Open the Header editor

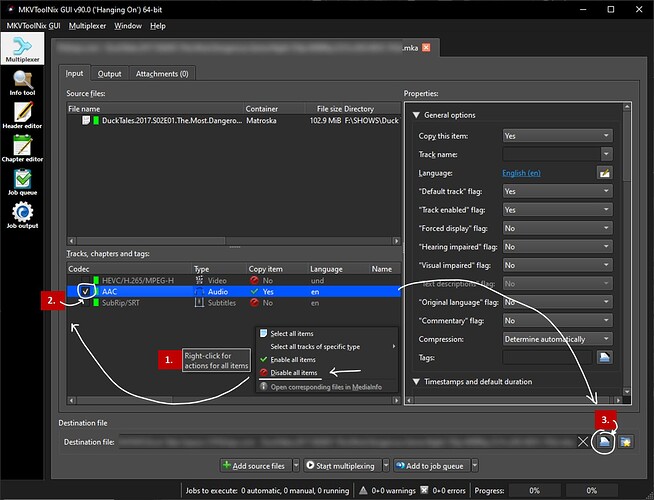pos(22,119)
